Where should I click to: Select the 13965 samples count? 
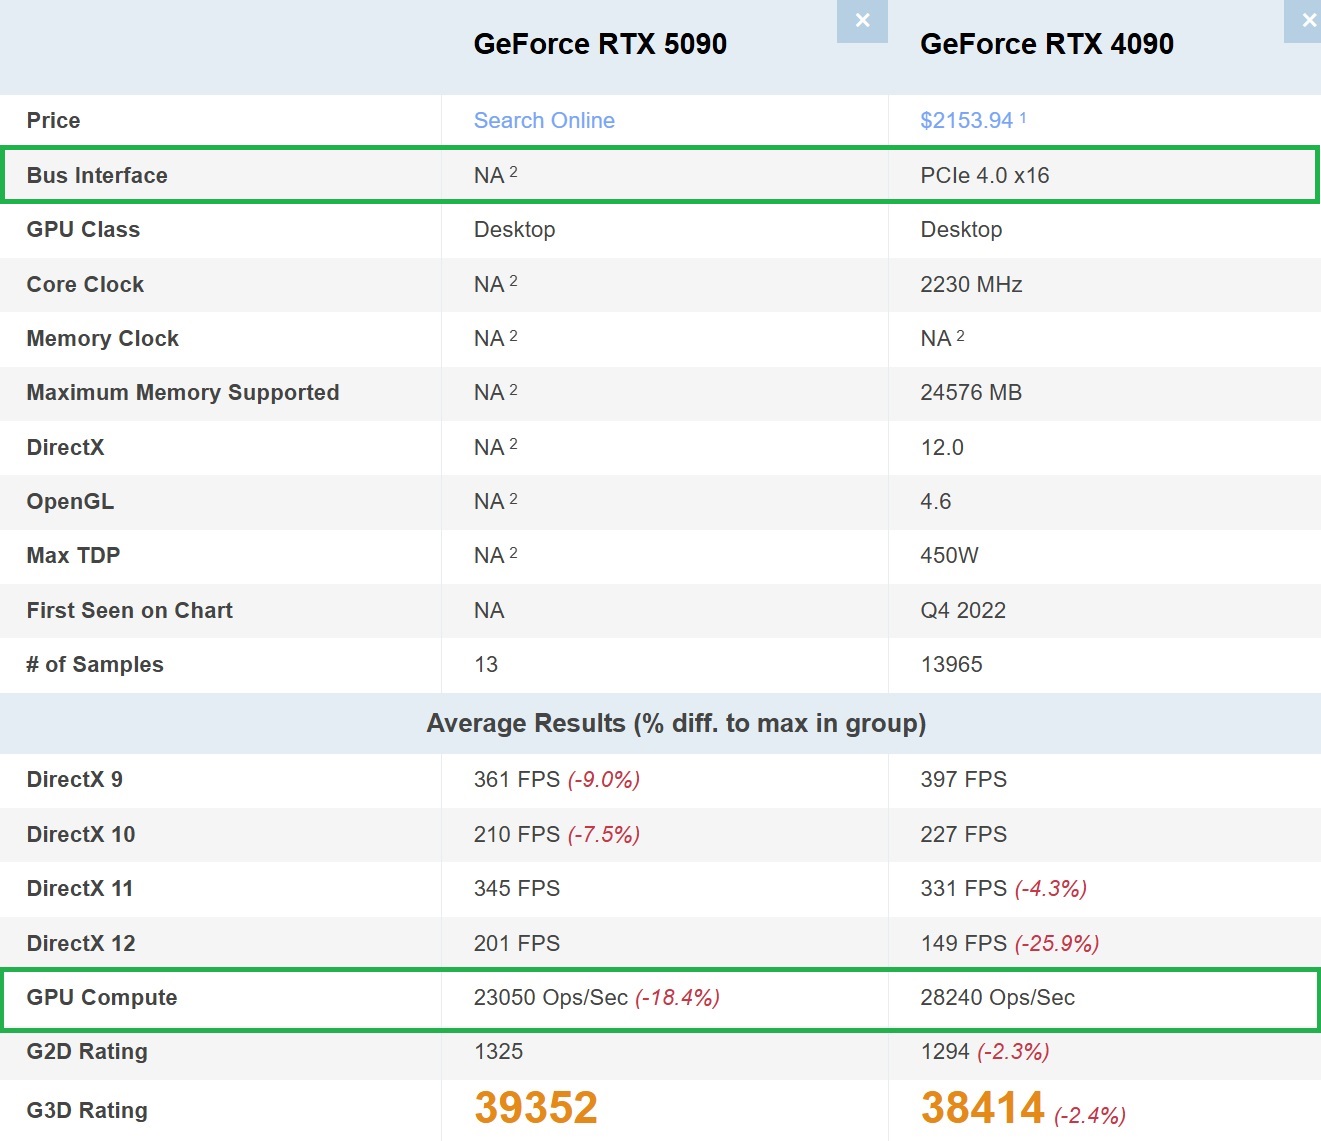point(951,664)
